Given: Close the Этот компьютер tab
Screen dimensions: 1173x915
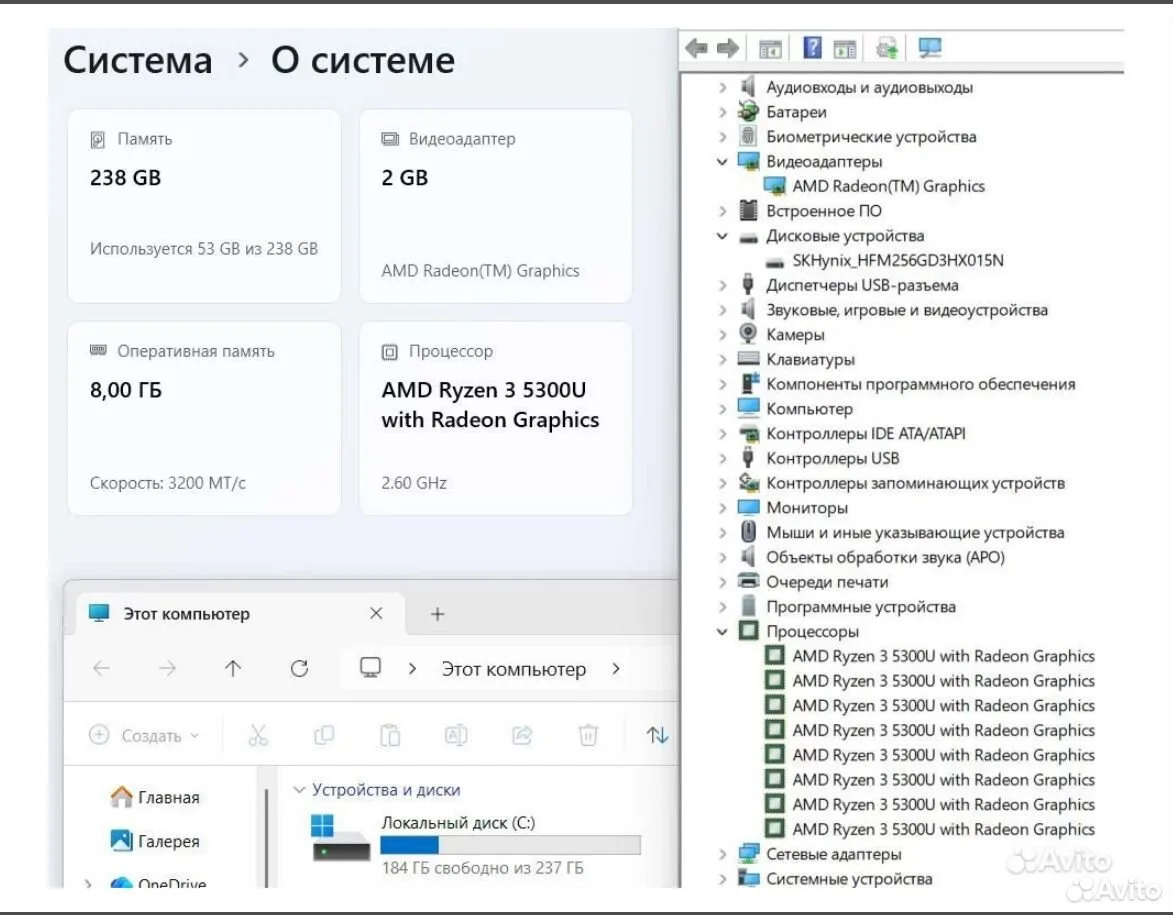Looking at the screenshot, I should 376,613.
